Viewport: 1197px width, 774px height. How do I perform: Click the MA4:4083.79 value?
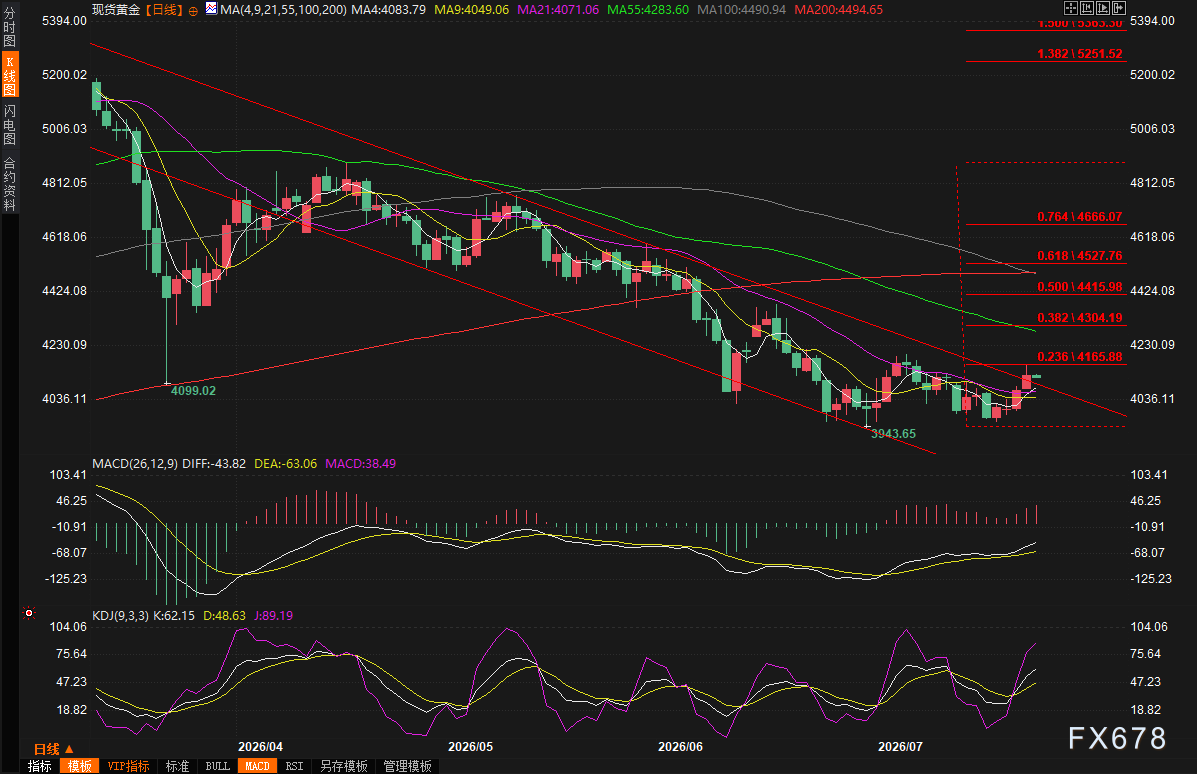click(389, 10)
